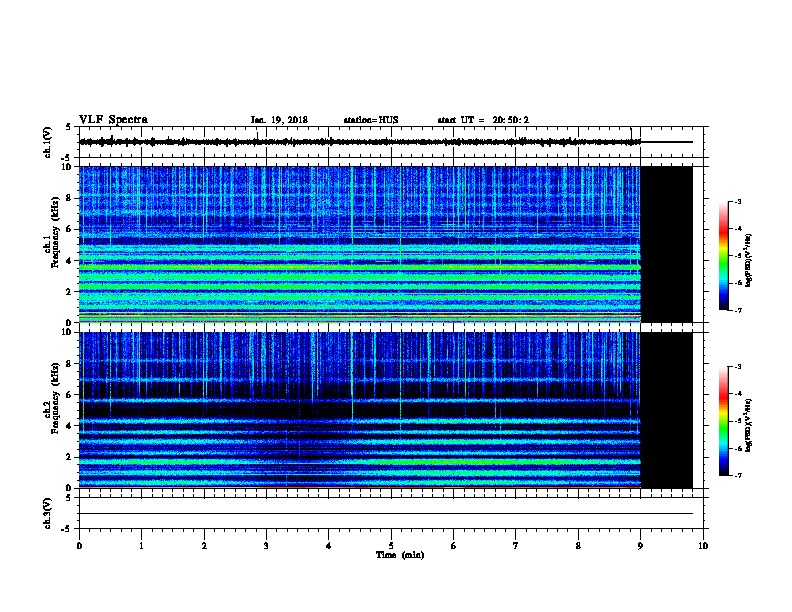Click the "4" kHz tick on ch.1 spectrogram
The height and width of the screenshot is (612, 792).
(71, 261)
